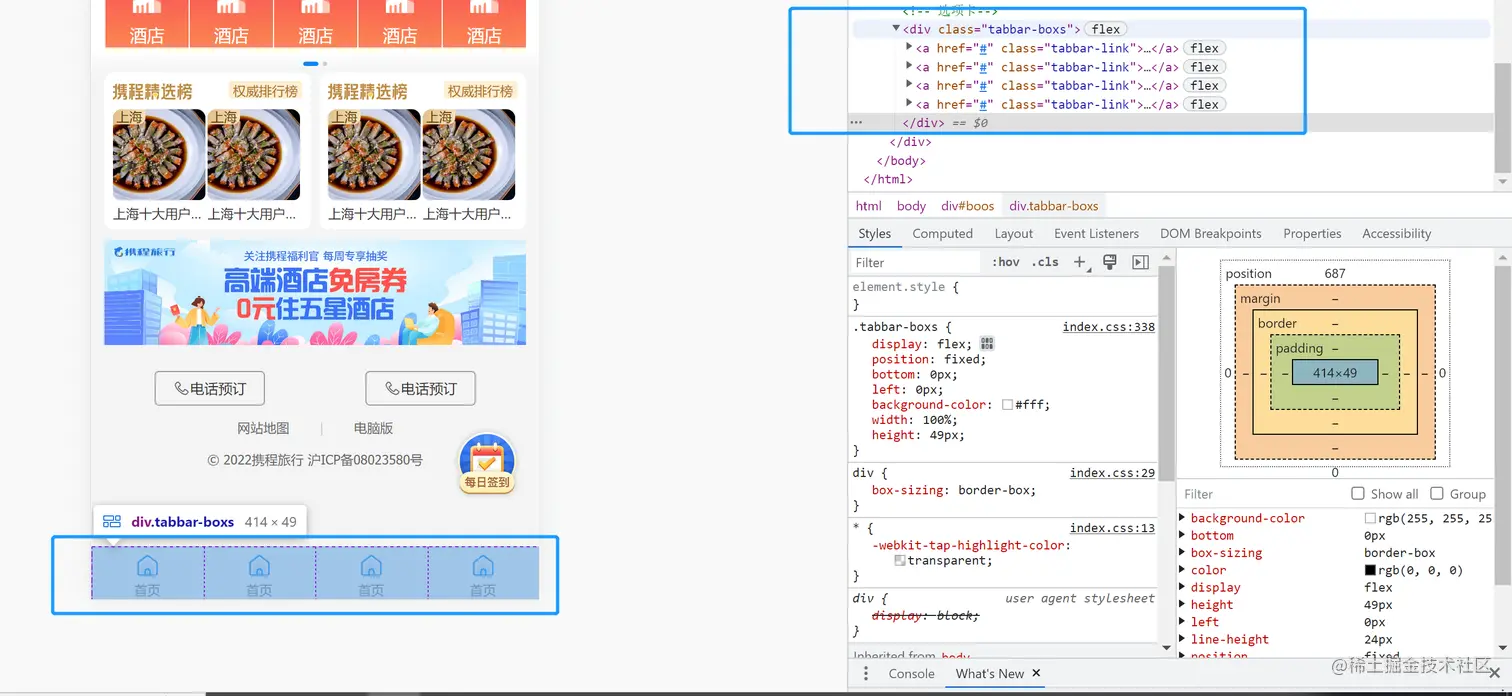Viewport: 1512px width, 696px height.
Task: Focus the Styles pane Filter field
Action: pos(915,262)
